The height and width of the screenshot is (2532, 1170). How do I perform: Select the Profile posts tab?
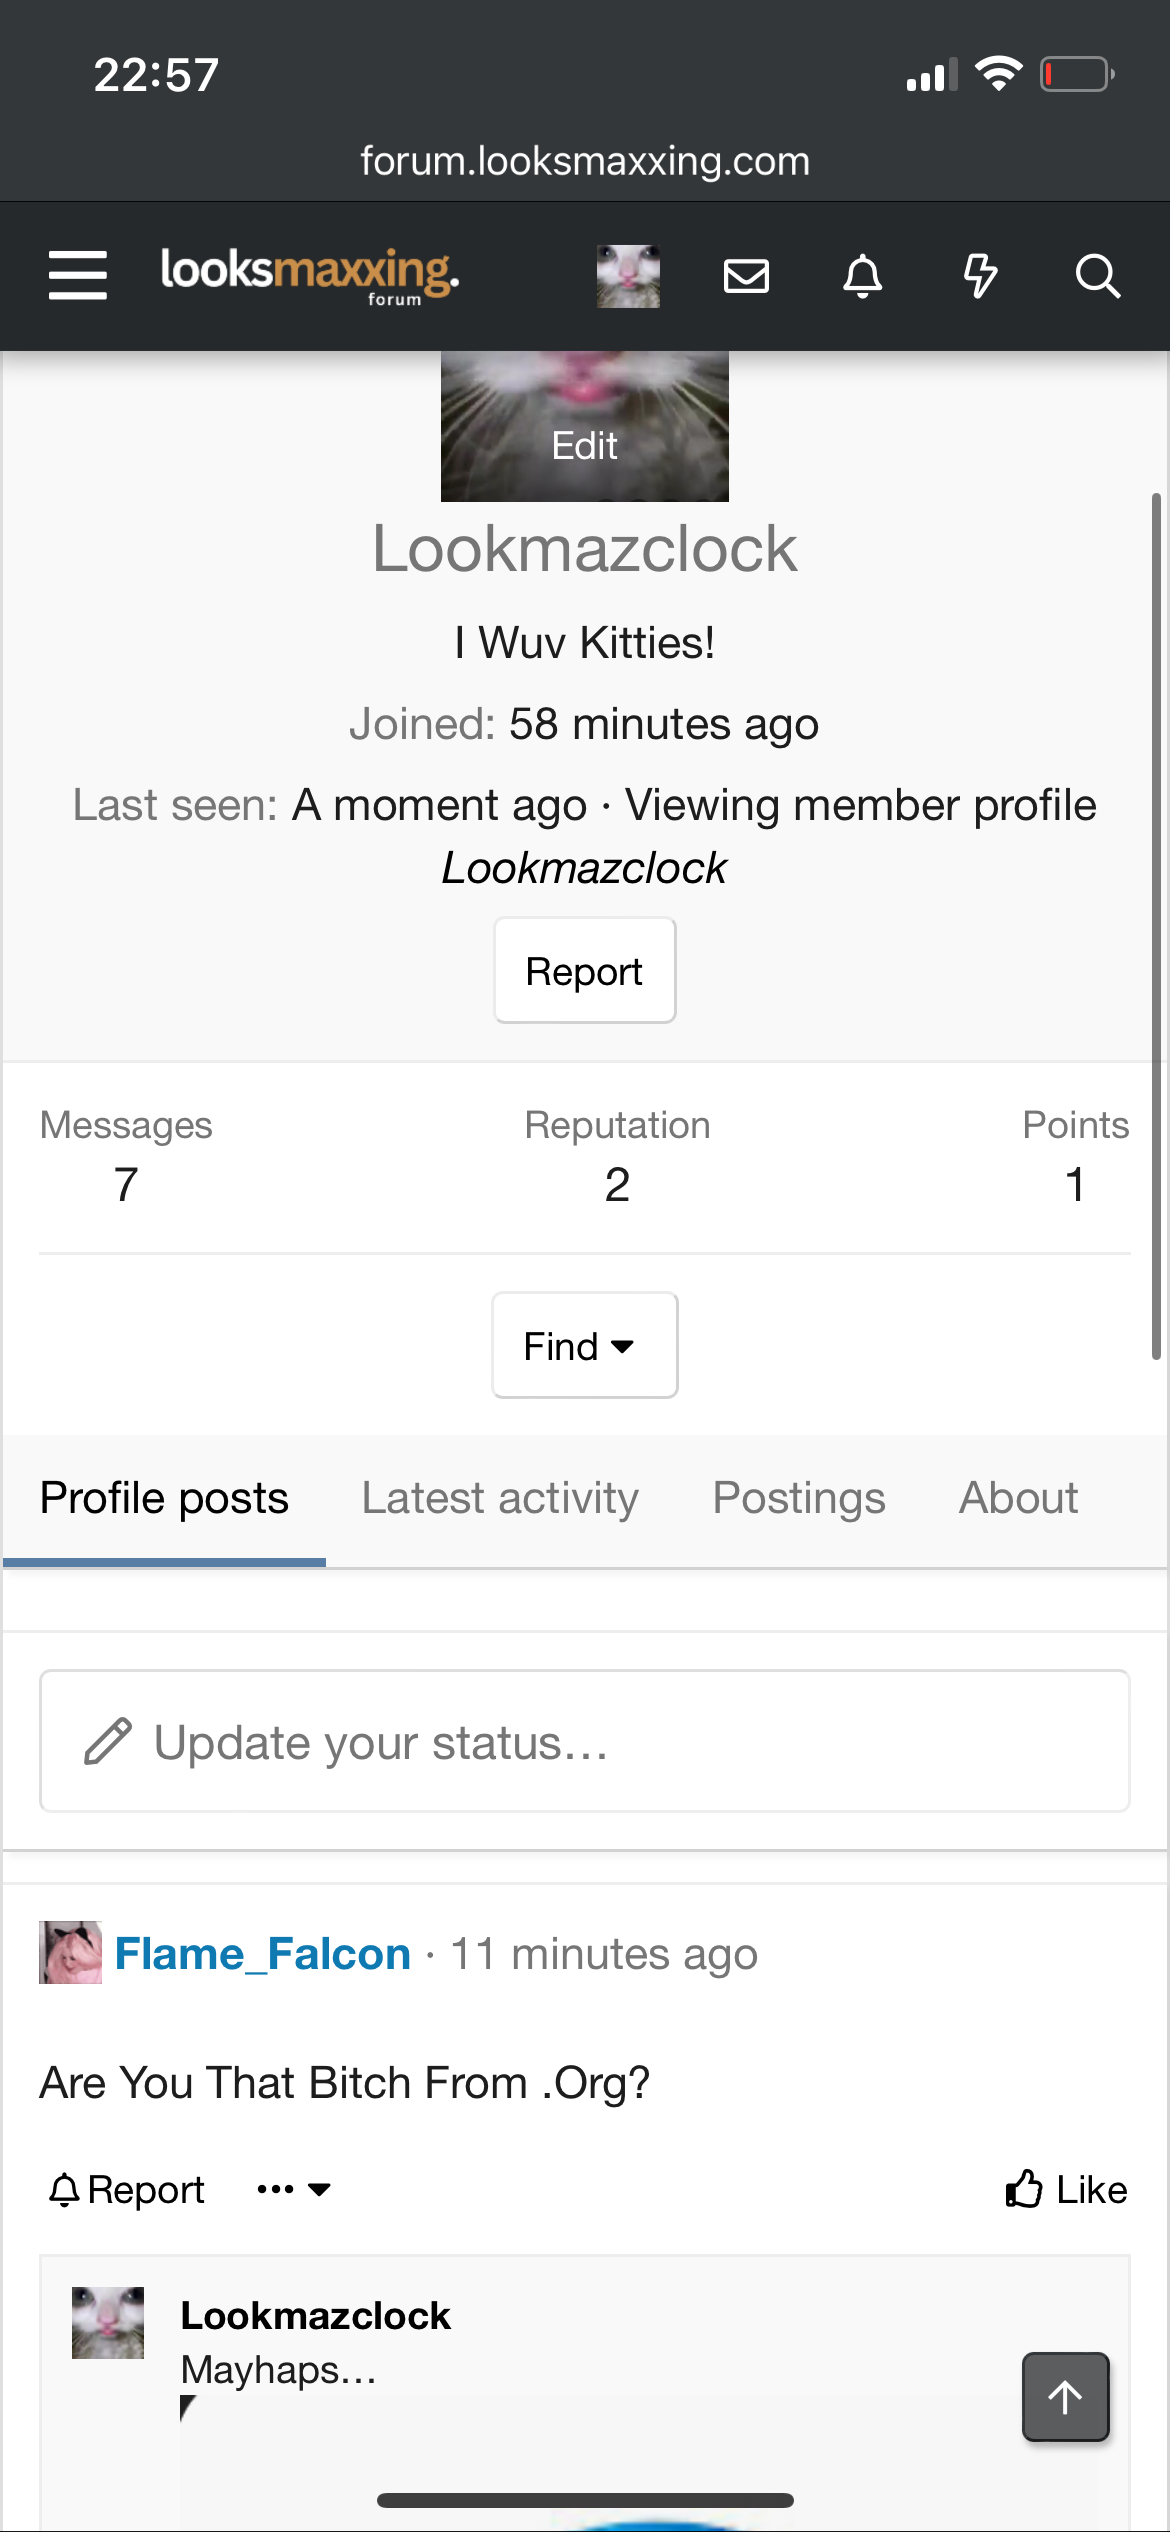coord(164,1498)
